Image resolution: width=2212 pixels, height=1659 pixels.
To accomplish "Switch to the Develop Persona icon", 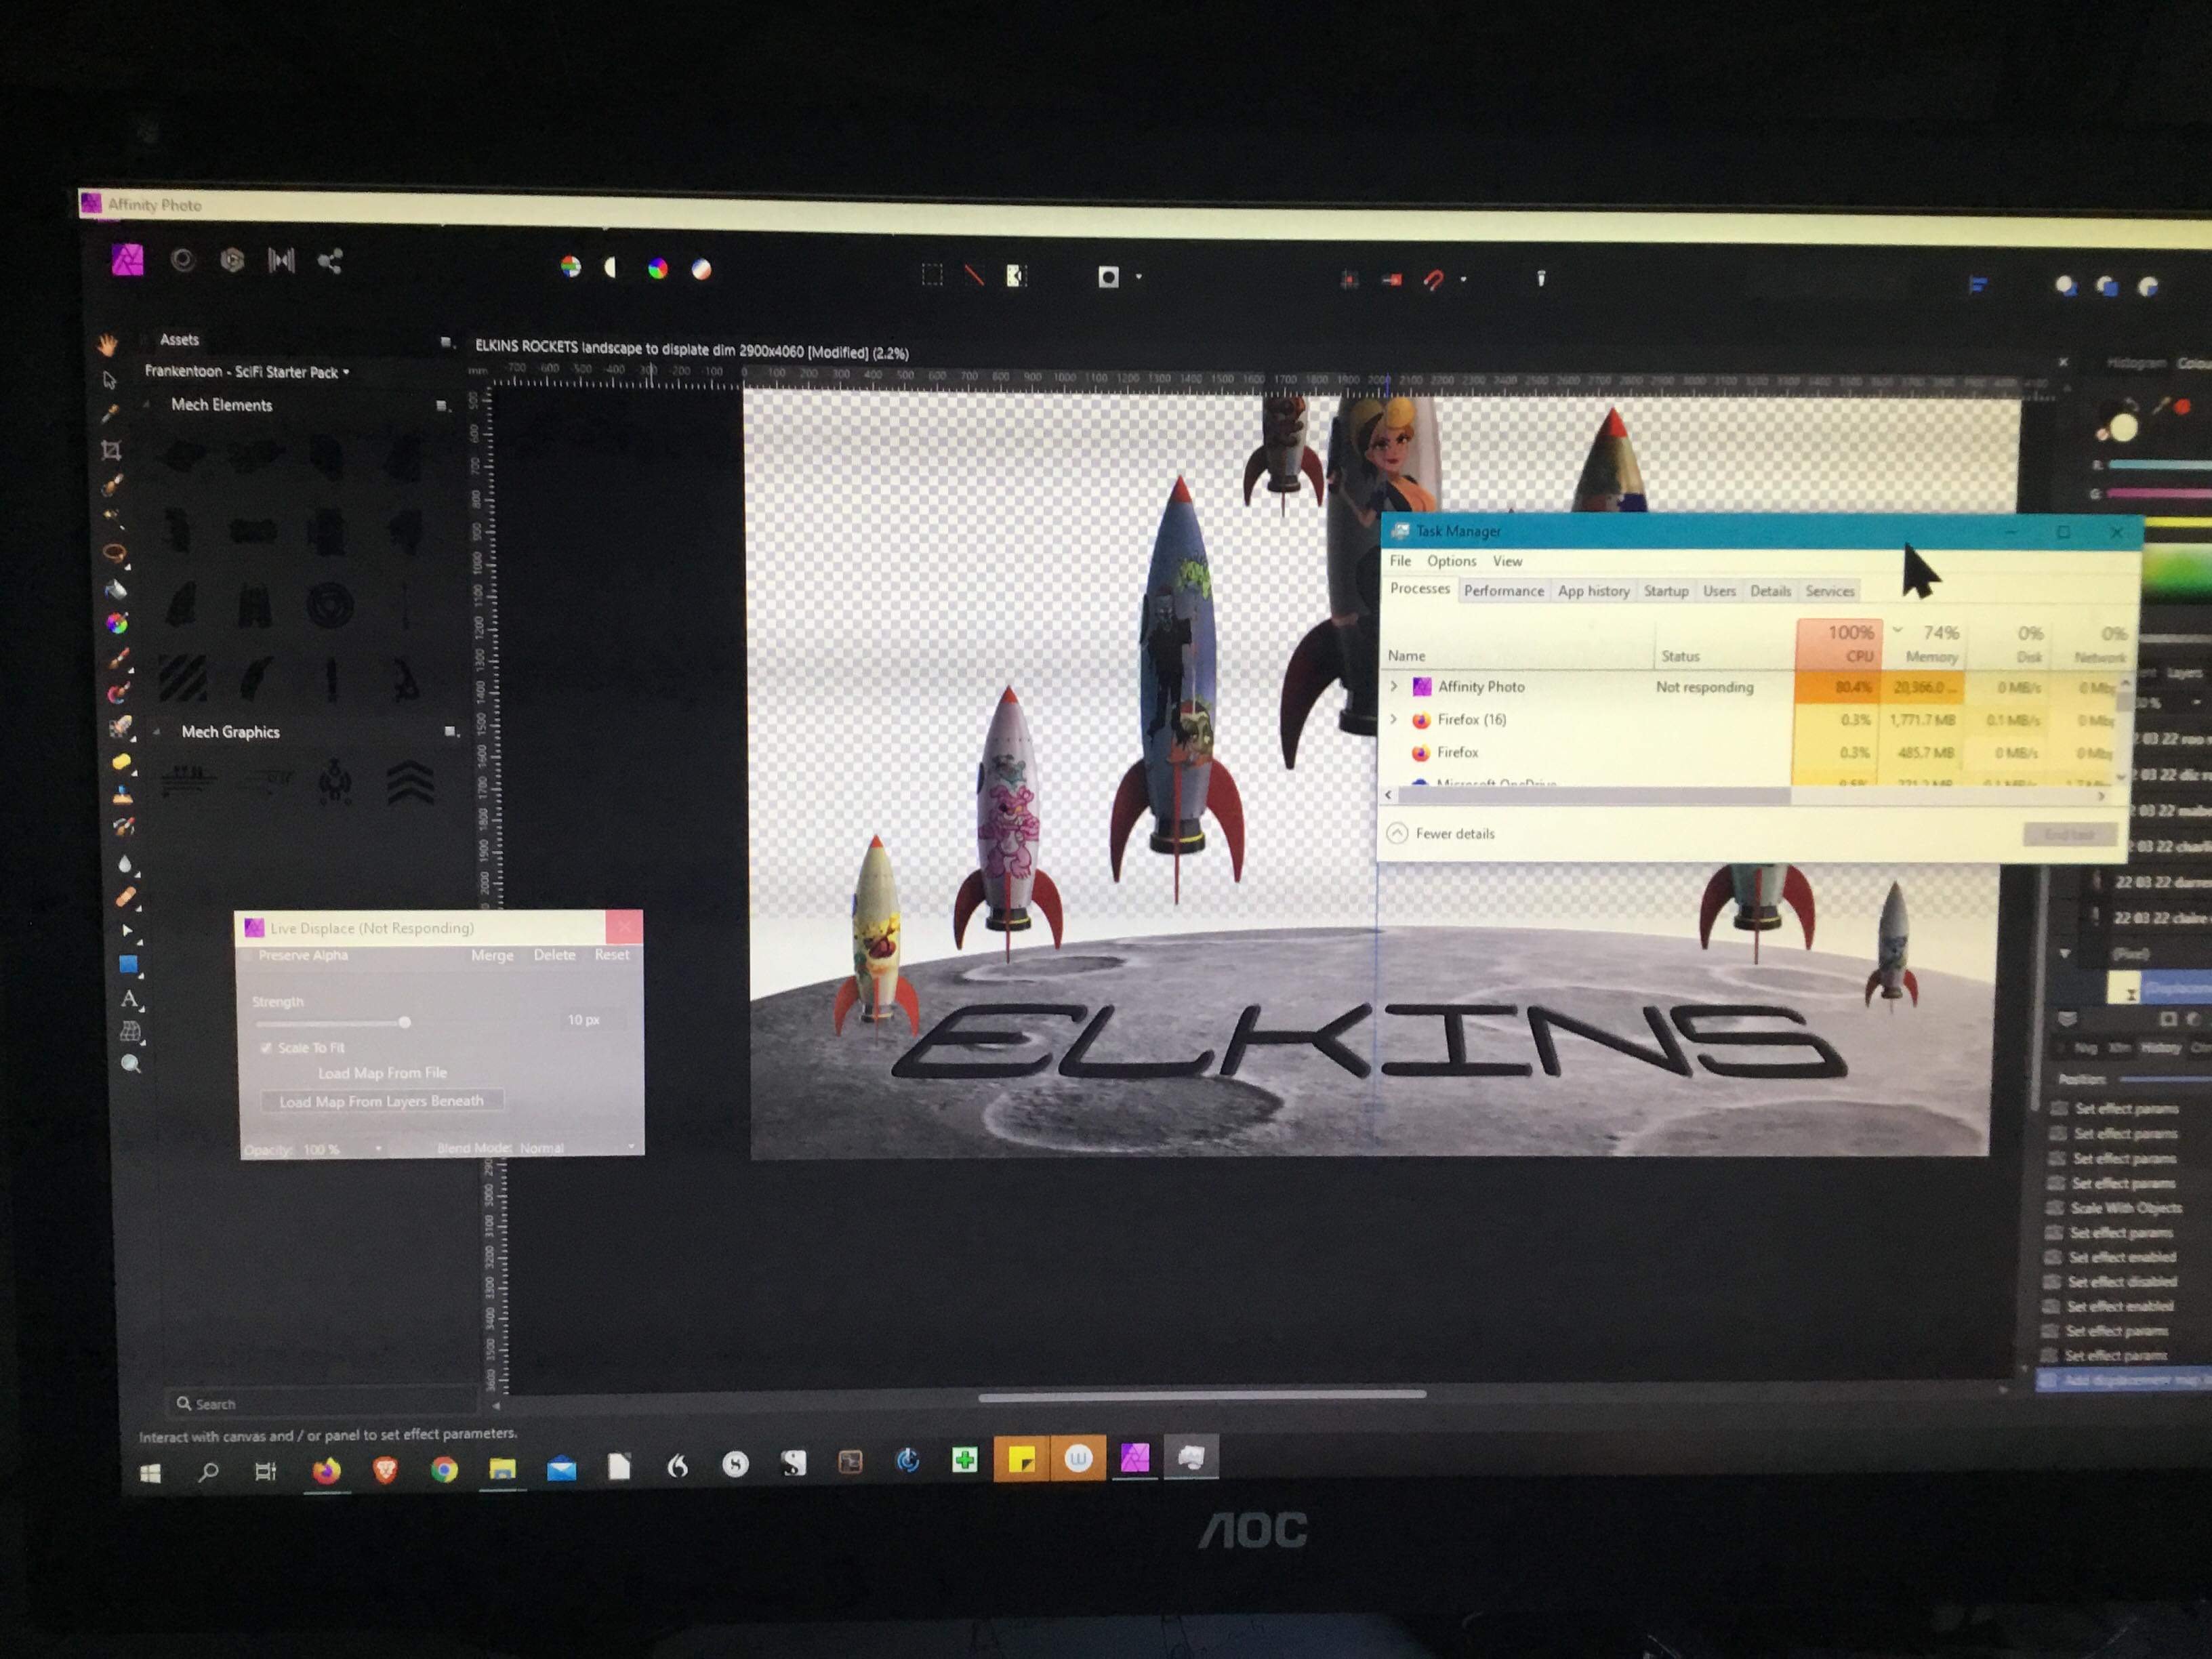I will (232, 261).
